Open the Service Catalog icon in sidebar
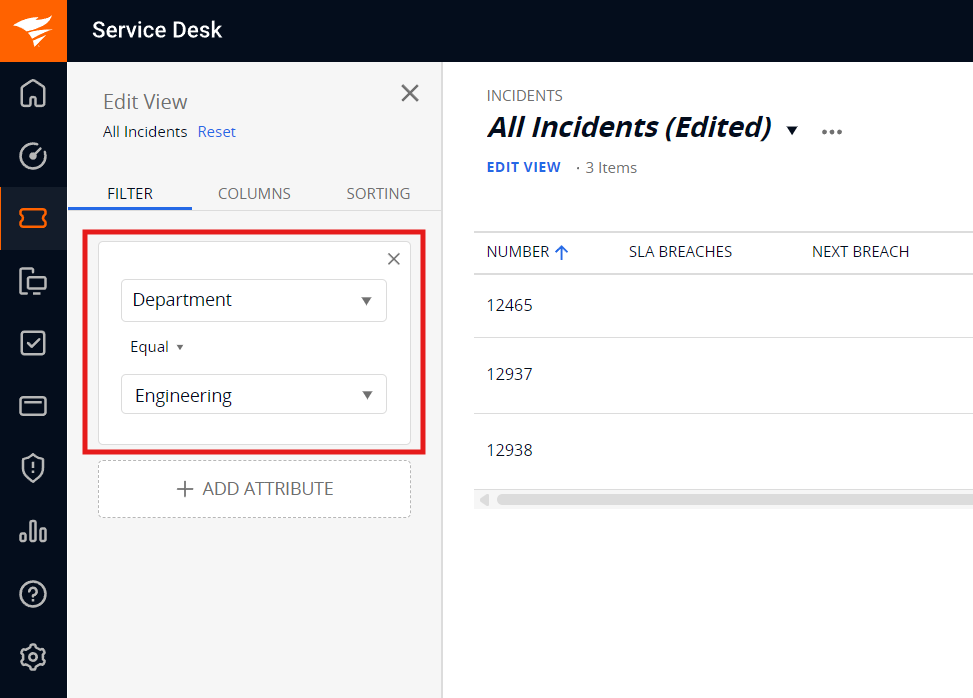 coord(33,281)
